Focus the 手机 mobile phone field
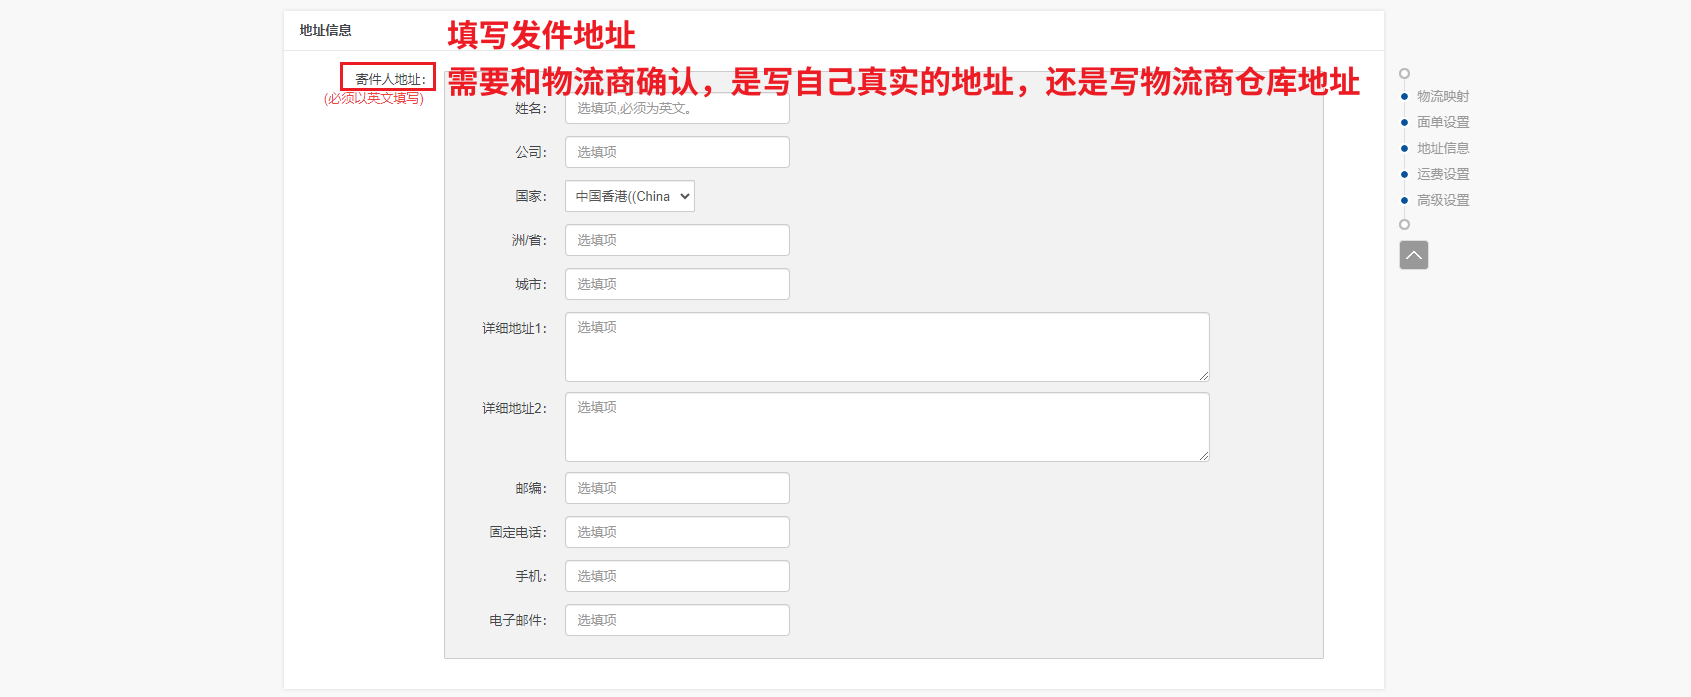 point(677,576)
